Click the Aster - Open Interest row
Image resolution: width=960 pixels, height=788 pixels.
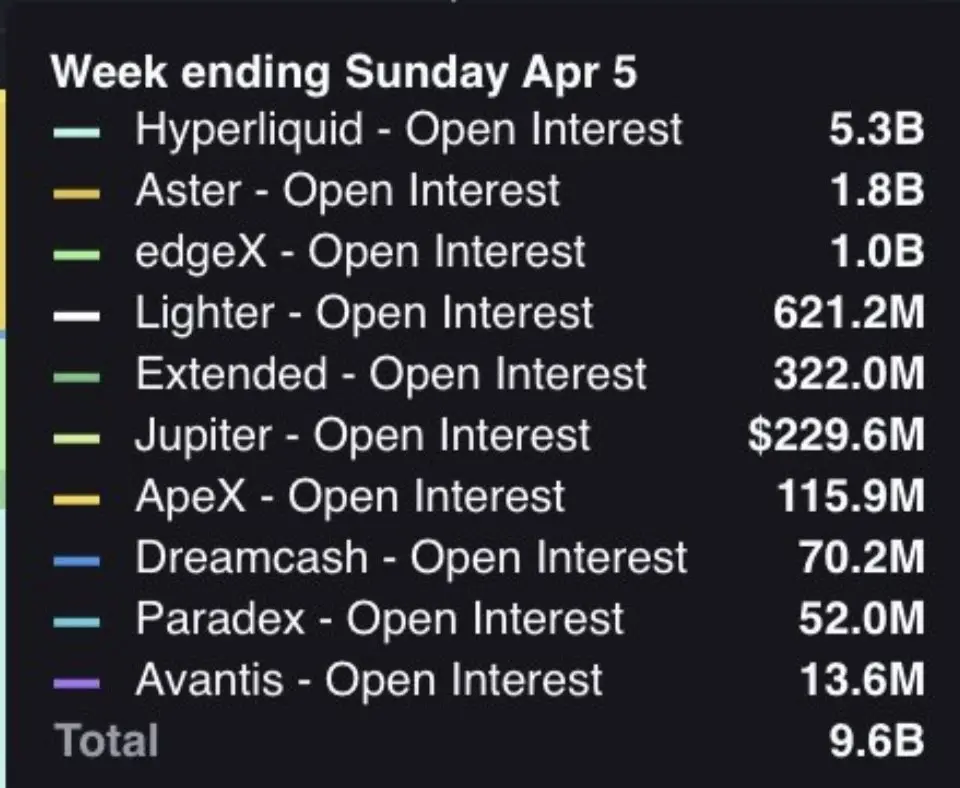pos(489,191)
